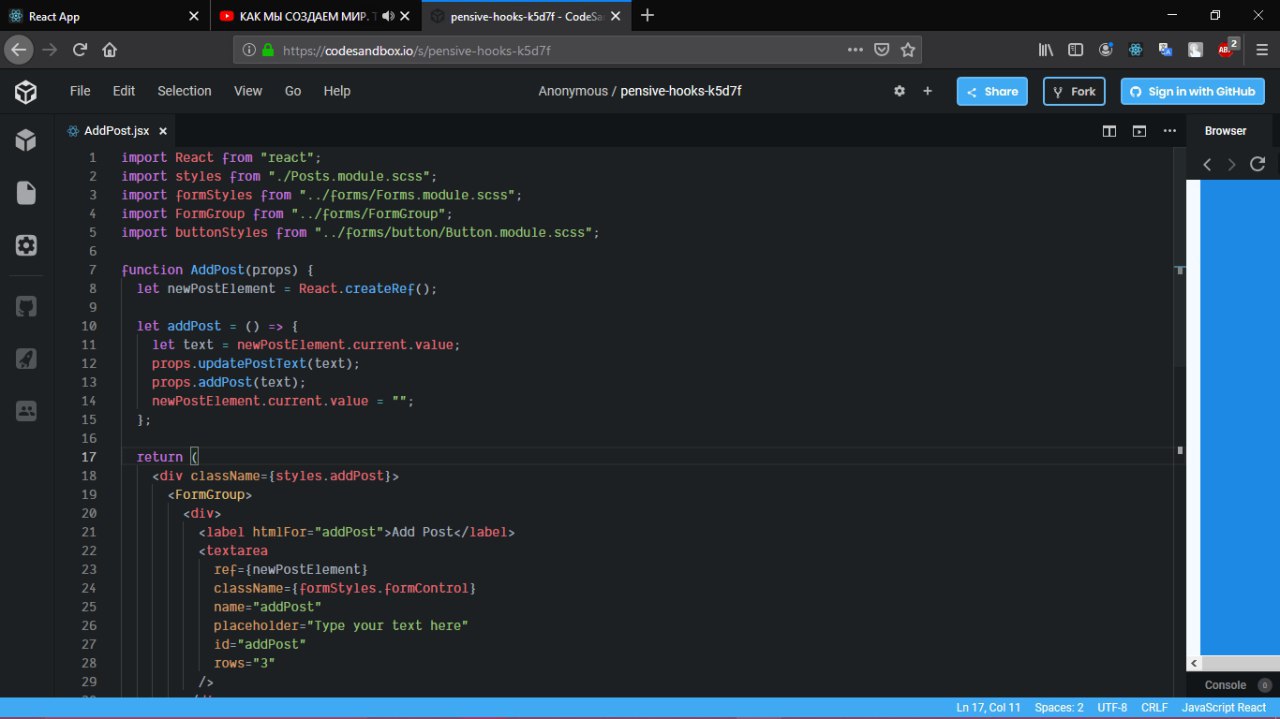
Task: Click the CodeSandbox logo in top-left
Action: click(x=26, y=92)
